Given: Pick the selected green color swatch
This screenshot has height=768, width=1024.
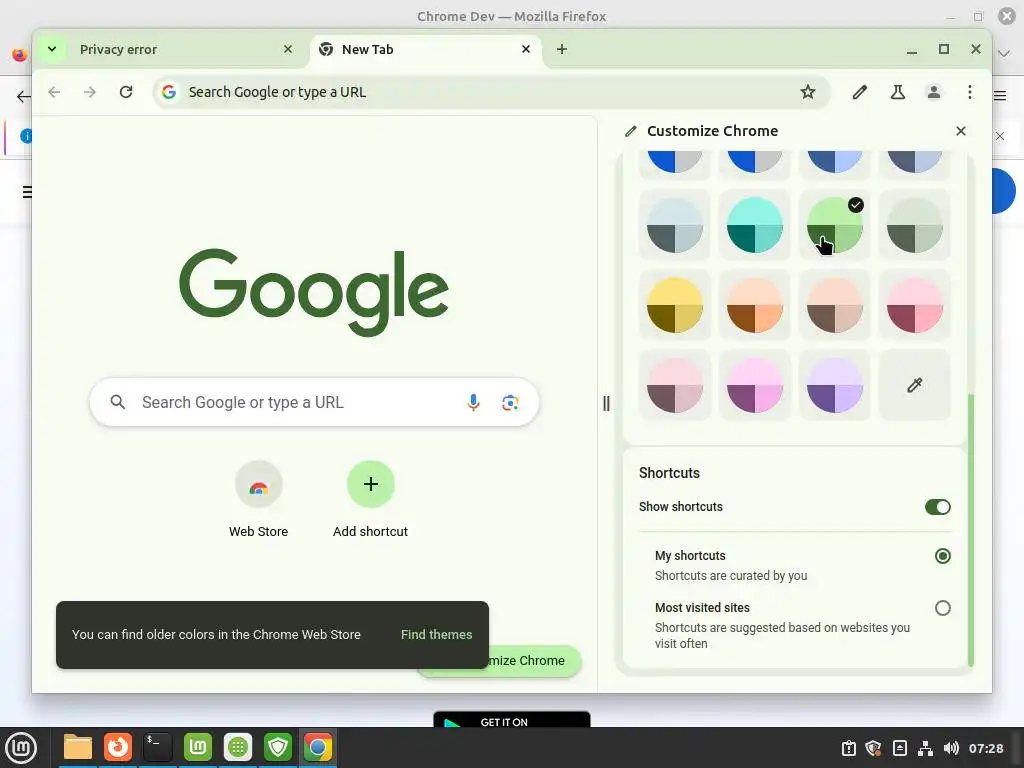Looking at the screenshot, I should point(835,225).
